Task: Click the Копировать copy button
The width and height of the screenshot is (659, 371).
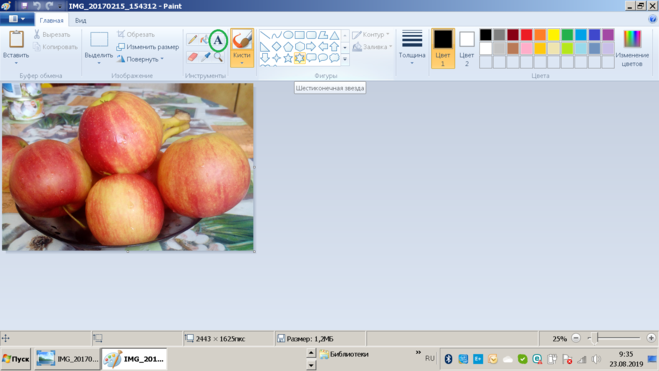Action: [55, 47]
